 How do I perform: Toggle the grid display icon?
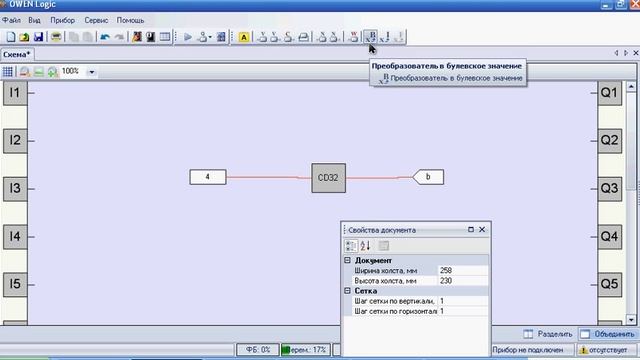point(7,72)
